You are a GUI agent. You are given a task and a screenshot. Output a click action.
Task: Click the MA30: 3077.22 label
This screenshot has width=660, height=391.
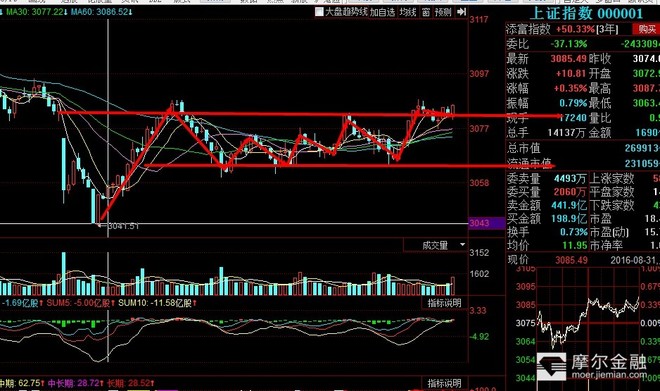(37, 12)
